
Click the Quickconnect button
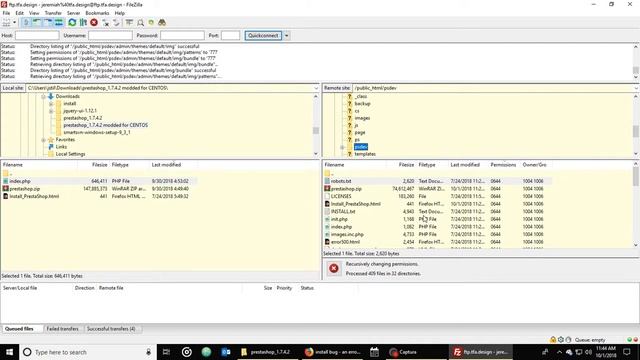(263, 36)
